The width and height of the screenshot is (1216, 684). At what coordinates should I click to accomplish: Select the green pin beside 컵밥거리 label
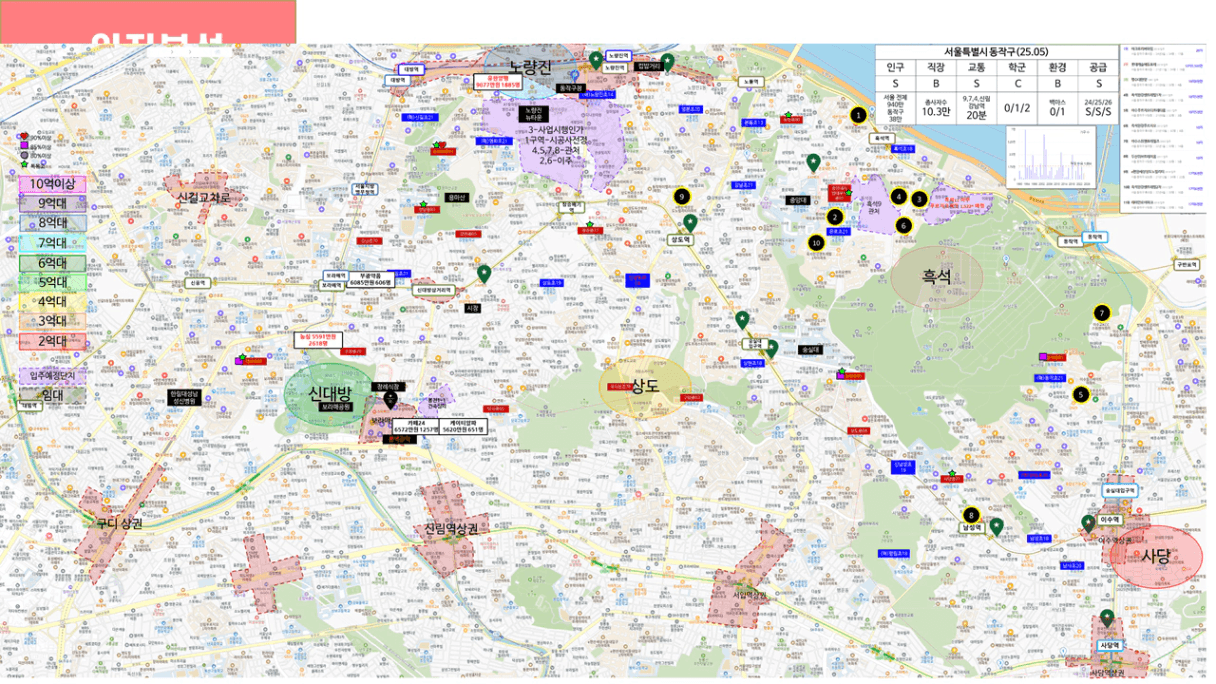tap(667, 61)
